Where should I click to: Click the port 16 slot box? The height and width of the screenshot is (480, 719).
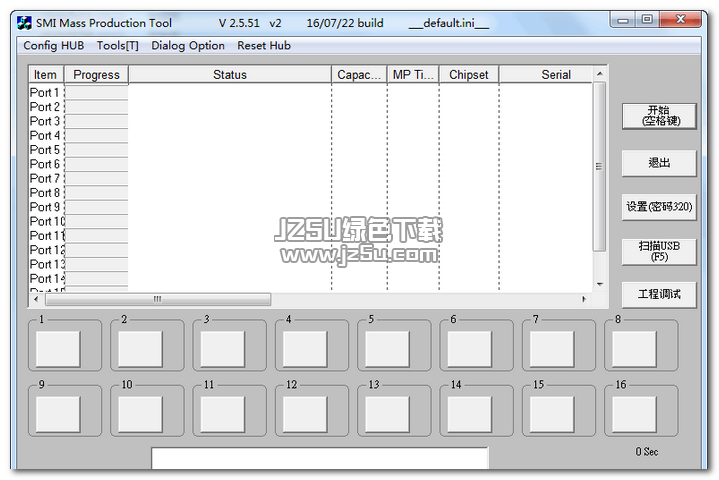(x=635, y=414)
